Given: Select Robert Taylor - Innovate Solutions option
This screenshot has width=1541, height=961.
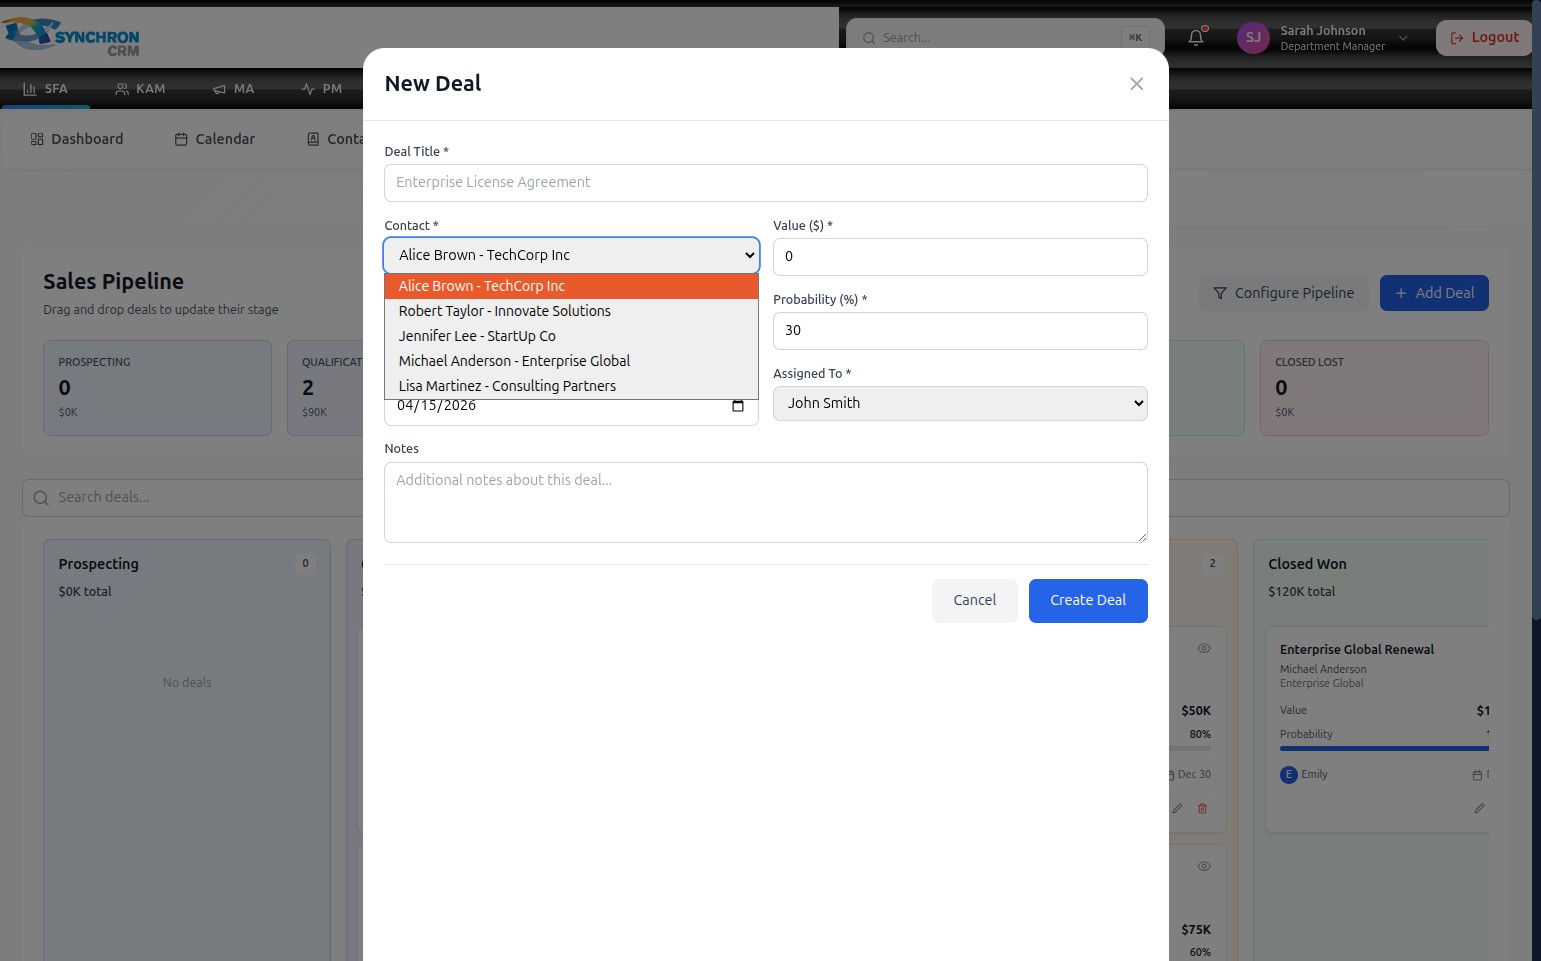Looking at the screenshot, I should coord(571,311).
